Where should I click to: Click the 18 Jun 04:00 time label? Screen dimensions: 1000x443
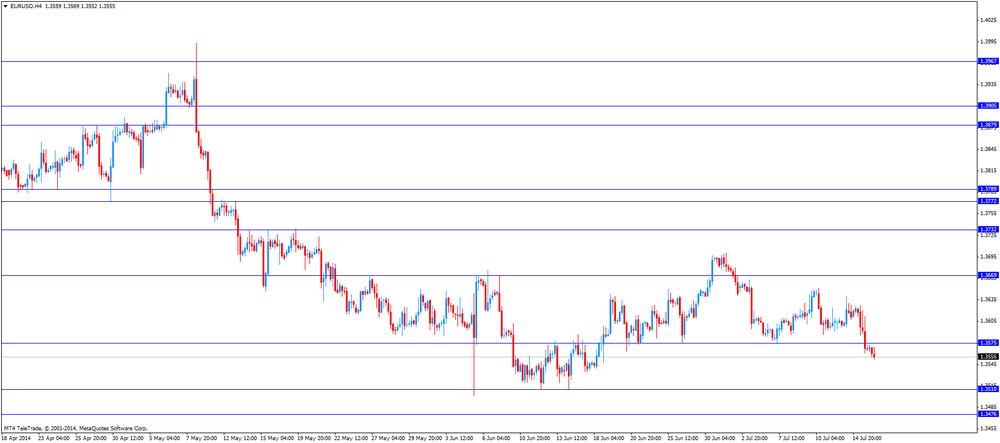[x=608, y=439]
